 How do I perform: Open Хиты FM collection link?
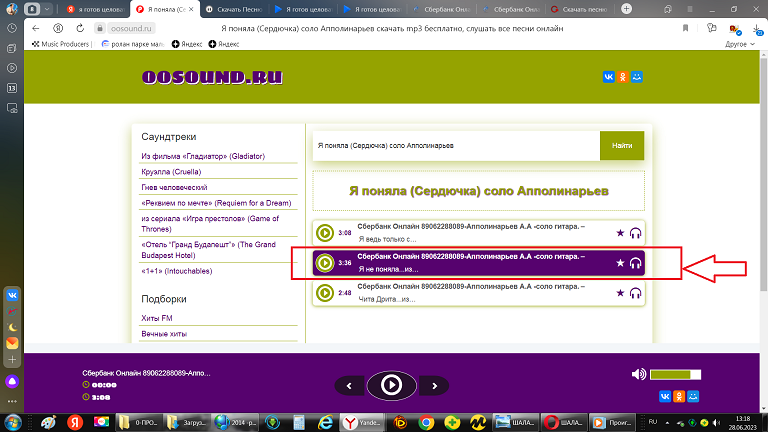157,318
